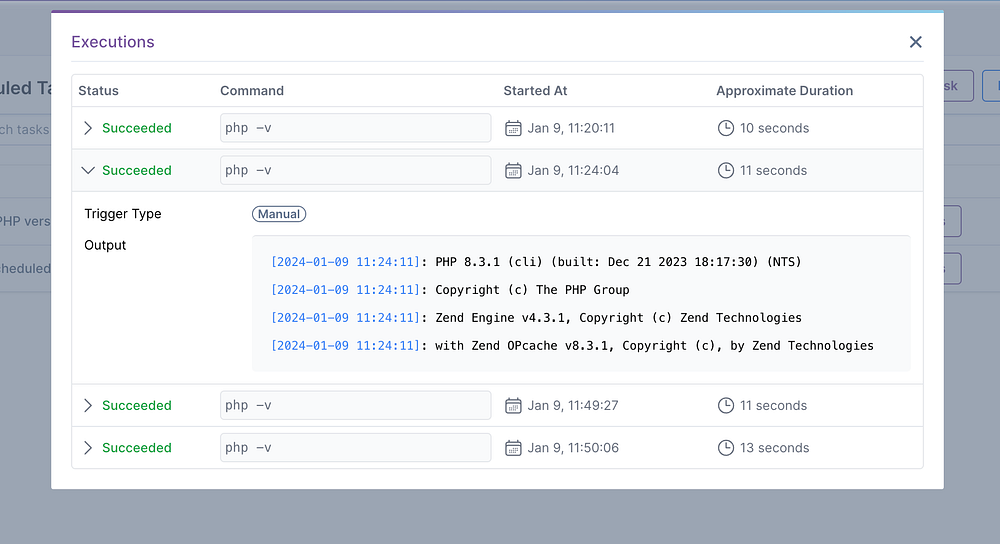Viewport: 1000px width, 544px height.
Task: Click the Manual trigger type badge
Action: (279, 214)
